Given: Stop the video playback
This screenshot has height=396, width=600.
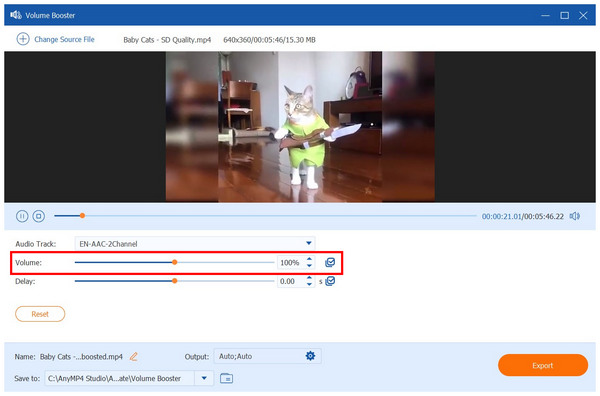Looking at the screenshot, I should 39,216.
